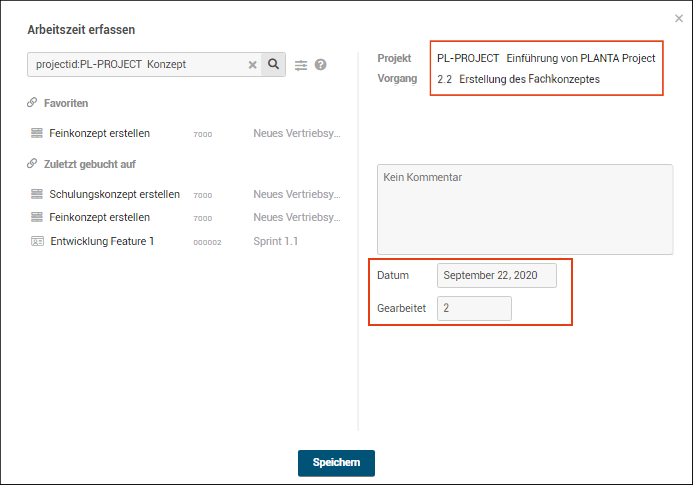Image resolution: width=693 pixels, height=485 pixels.
Task: Select Feinkonzept erstellen under Favoriten
Action: [99, 133]
